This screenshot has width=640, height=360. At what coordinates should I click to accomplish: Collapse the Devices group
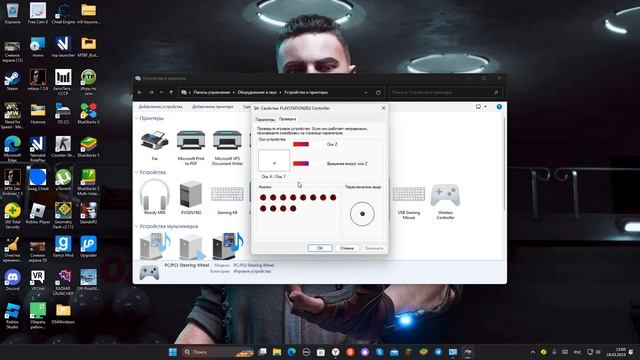click(137, 172)
